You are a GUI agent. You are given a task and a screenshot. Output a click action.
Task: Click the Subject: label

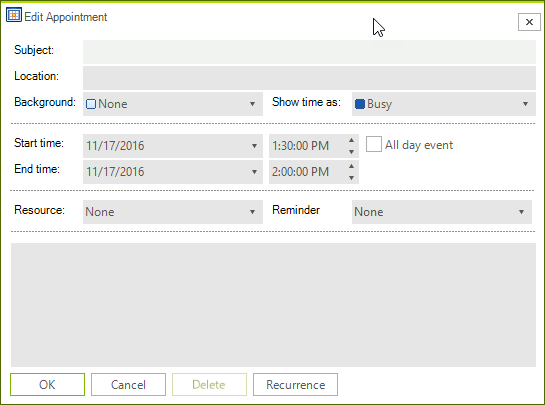point(34,50)
